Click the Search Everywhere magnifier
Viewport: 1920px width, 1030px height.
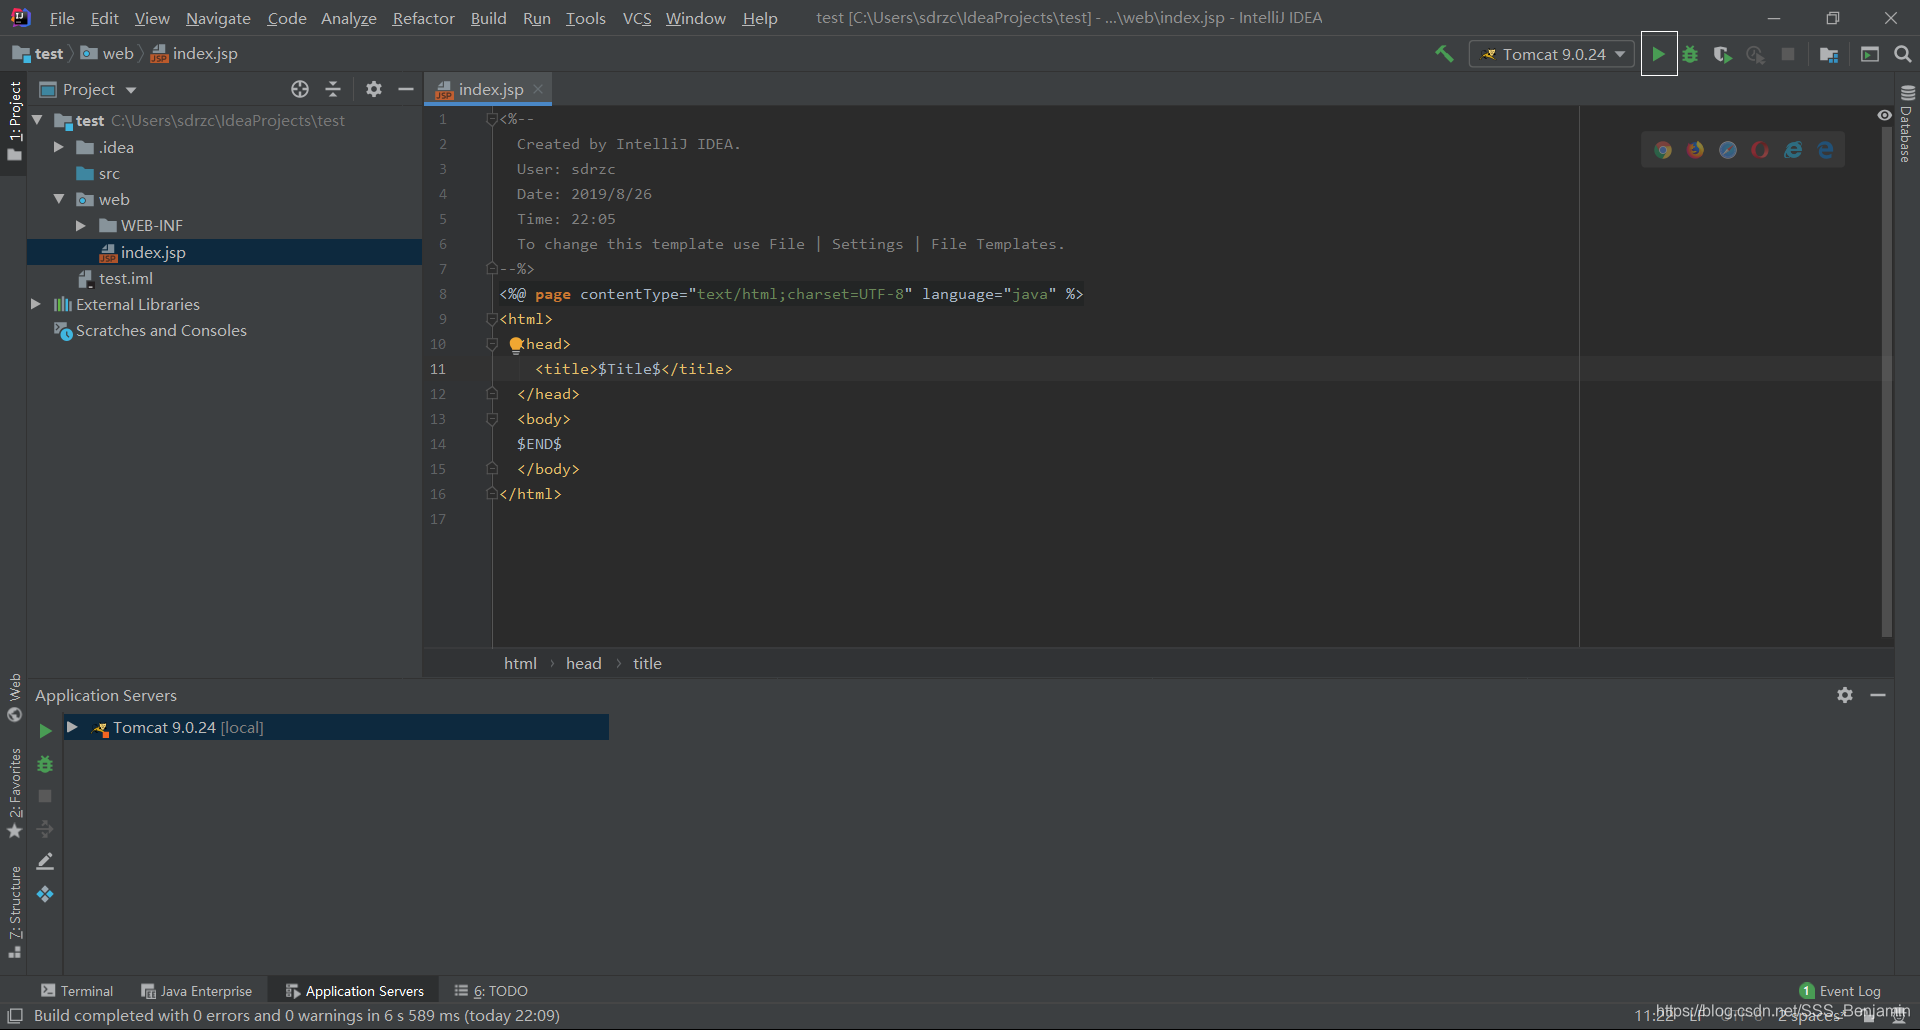pos(1903,54)
